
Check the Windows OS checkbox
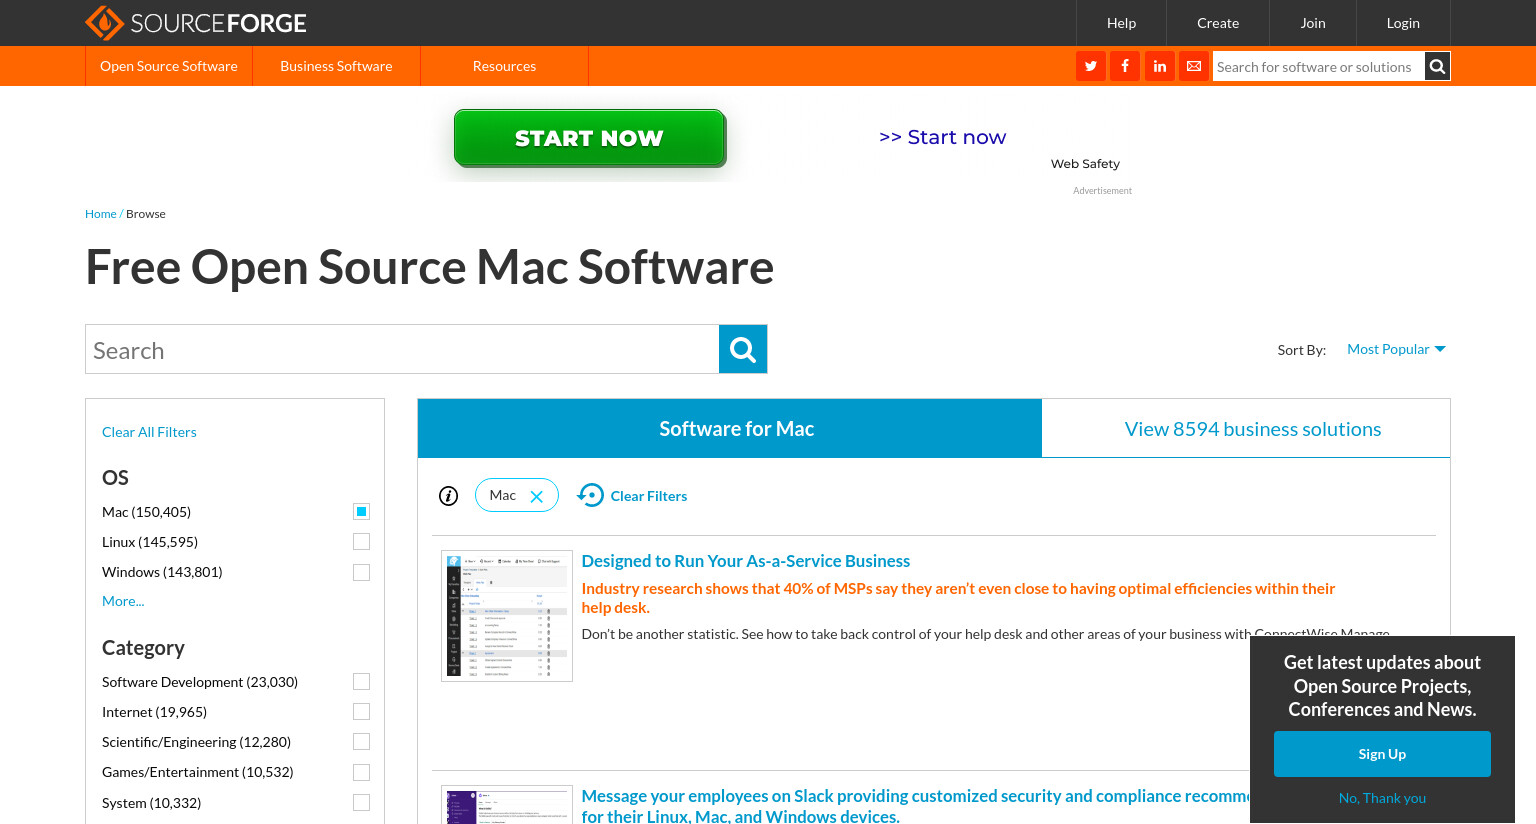pos(362,572)
